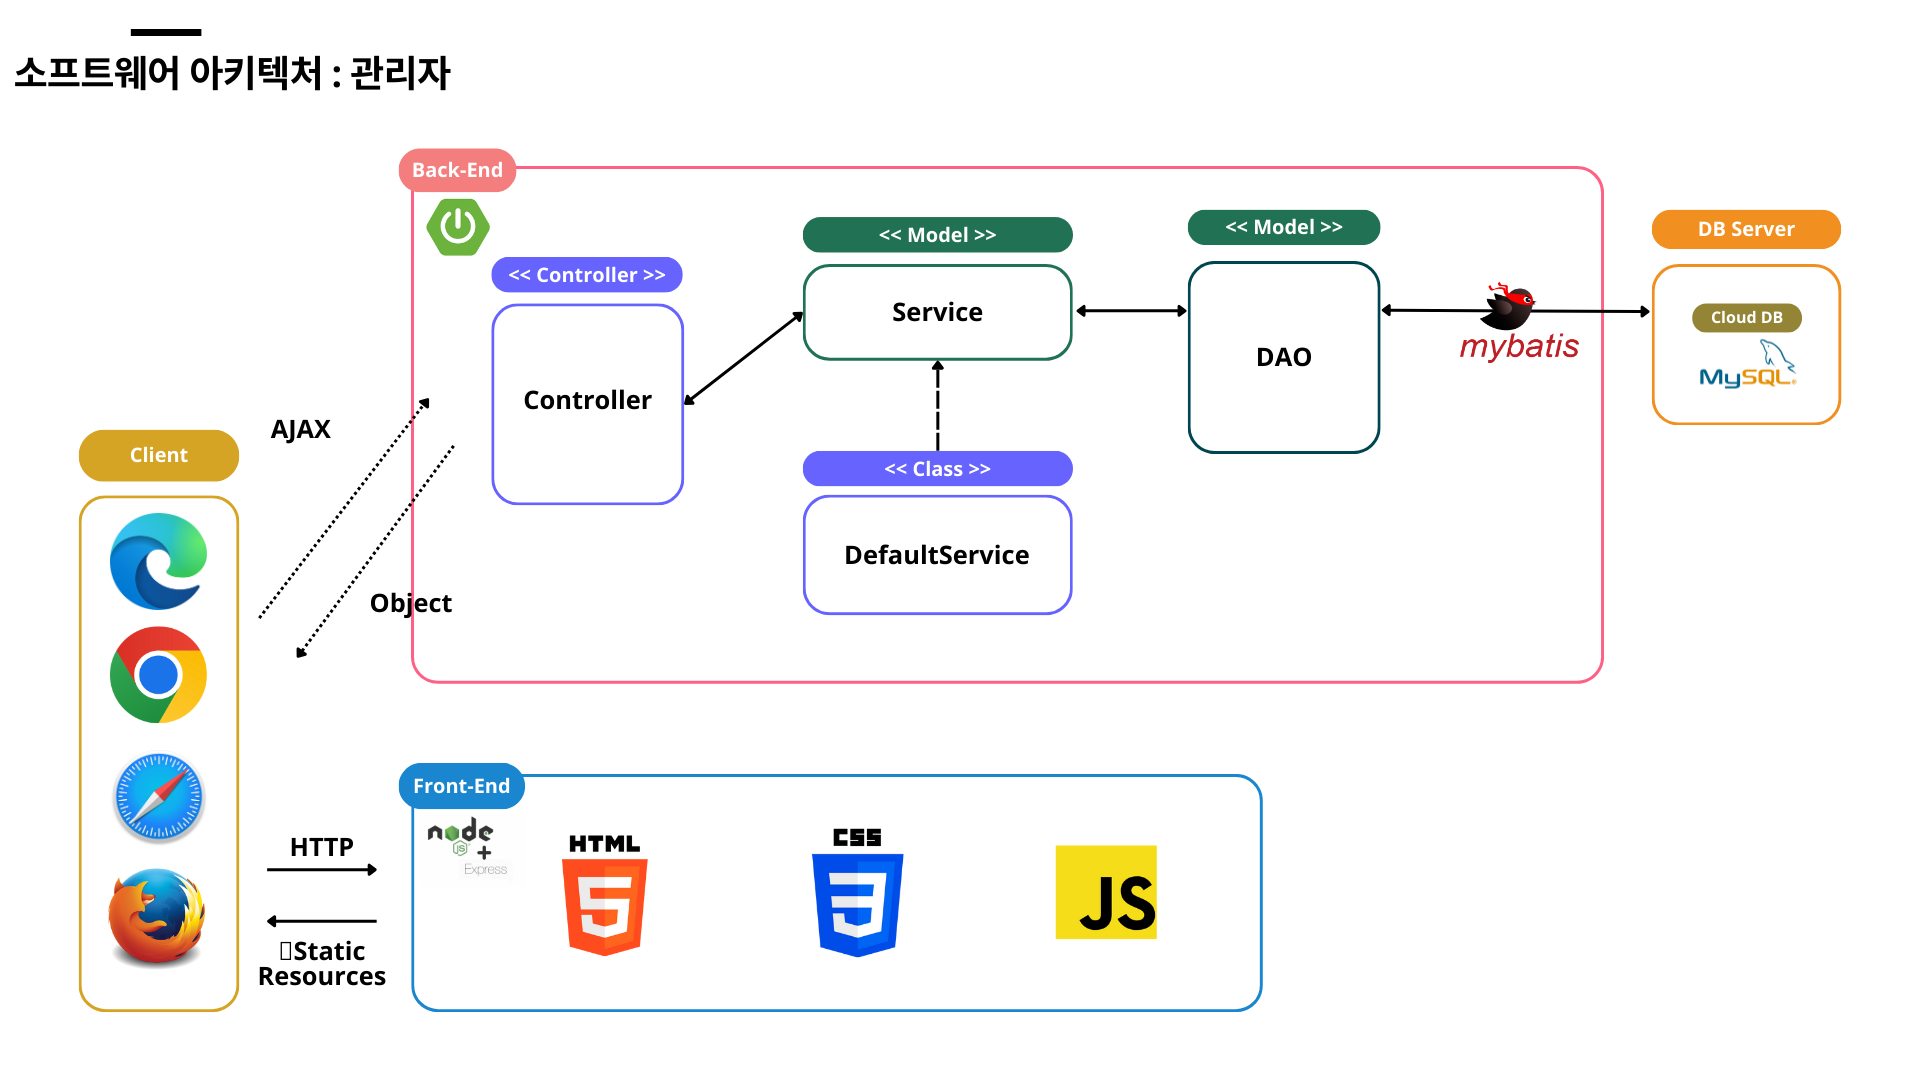
Task: Click the Service model box
Action: pyautogui.click(x=937, y=312)
